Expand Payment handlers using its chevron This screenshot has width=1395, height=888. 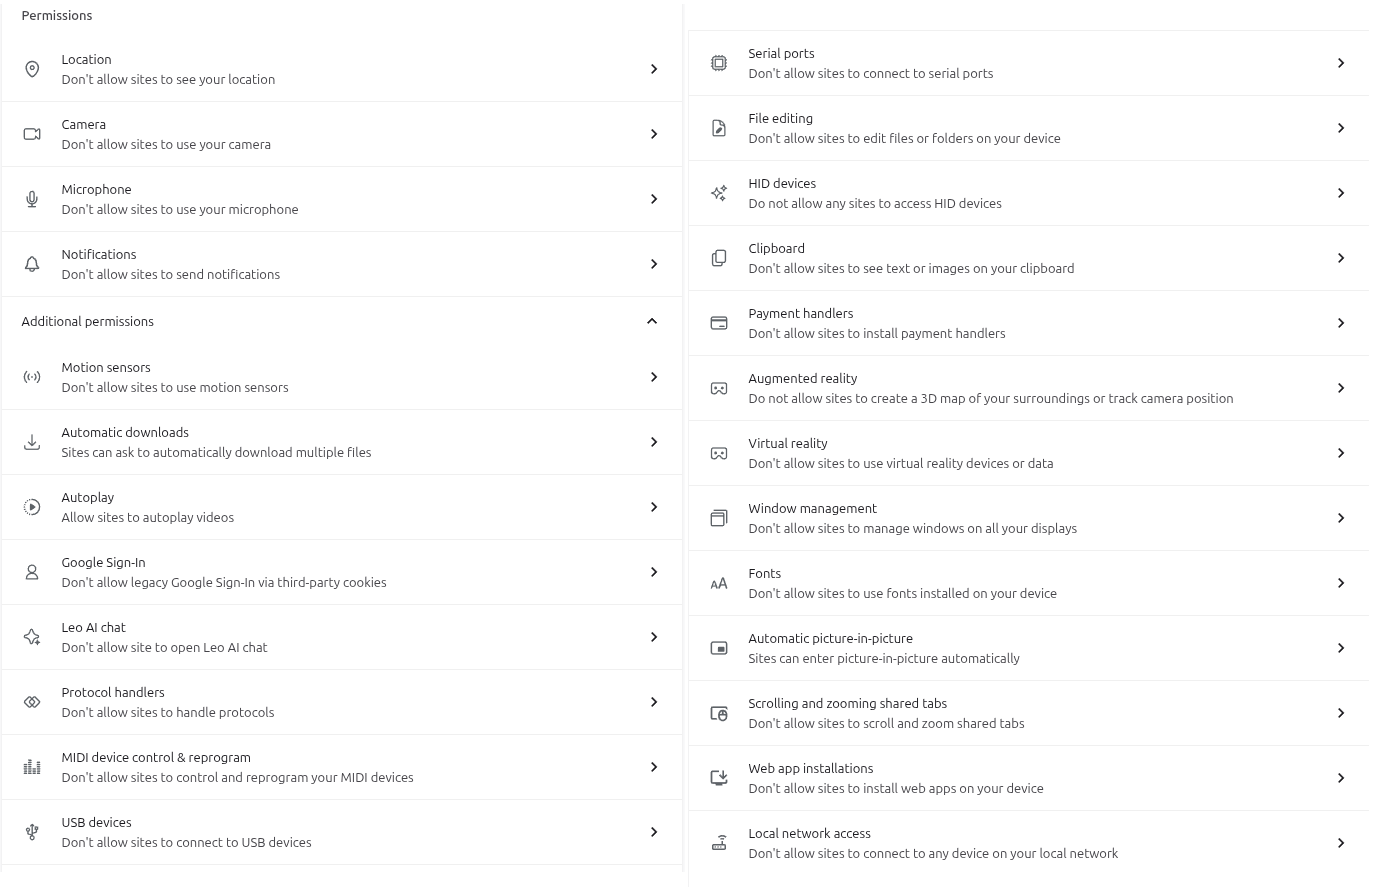1341,323
